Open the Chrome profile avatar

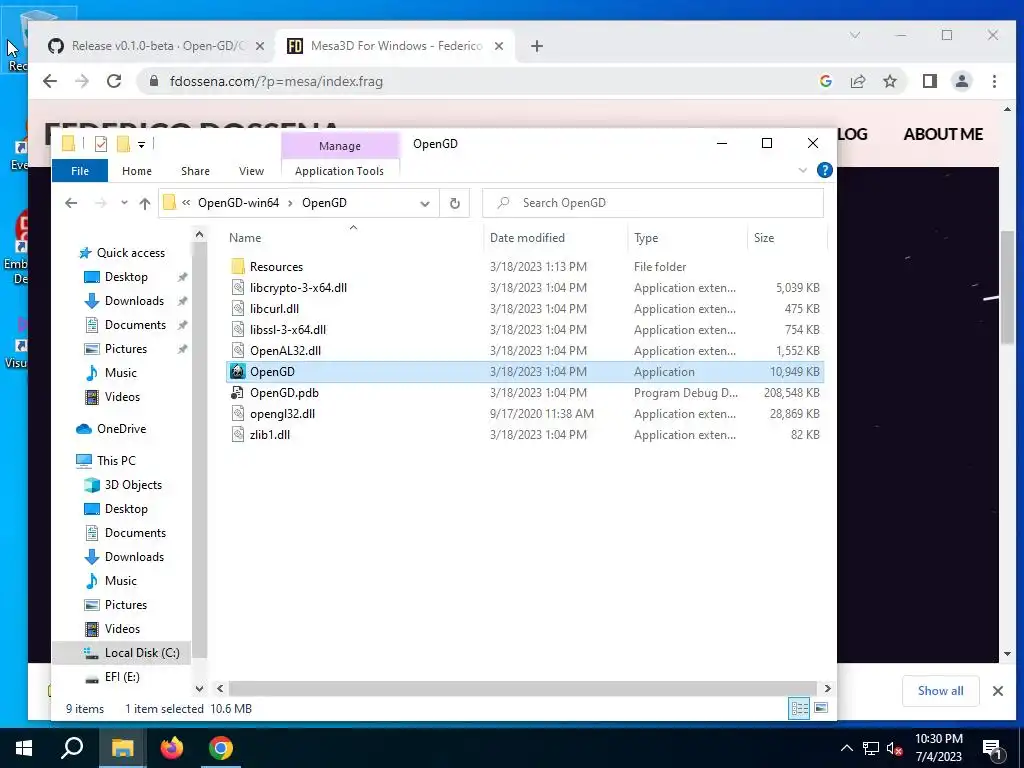click(x=961, y=81)
